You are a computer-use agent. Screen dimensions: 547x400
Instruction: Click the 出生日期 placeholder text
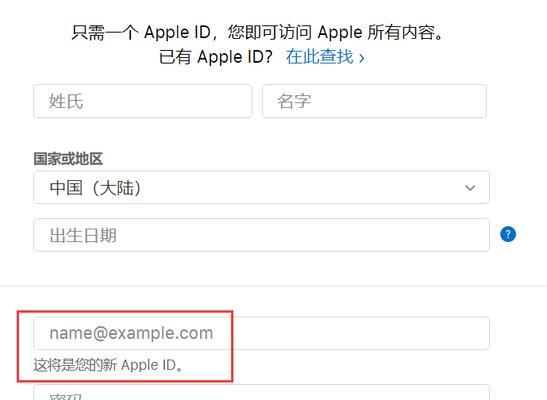click(83, 235)
